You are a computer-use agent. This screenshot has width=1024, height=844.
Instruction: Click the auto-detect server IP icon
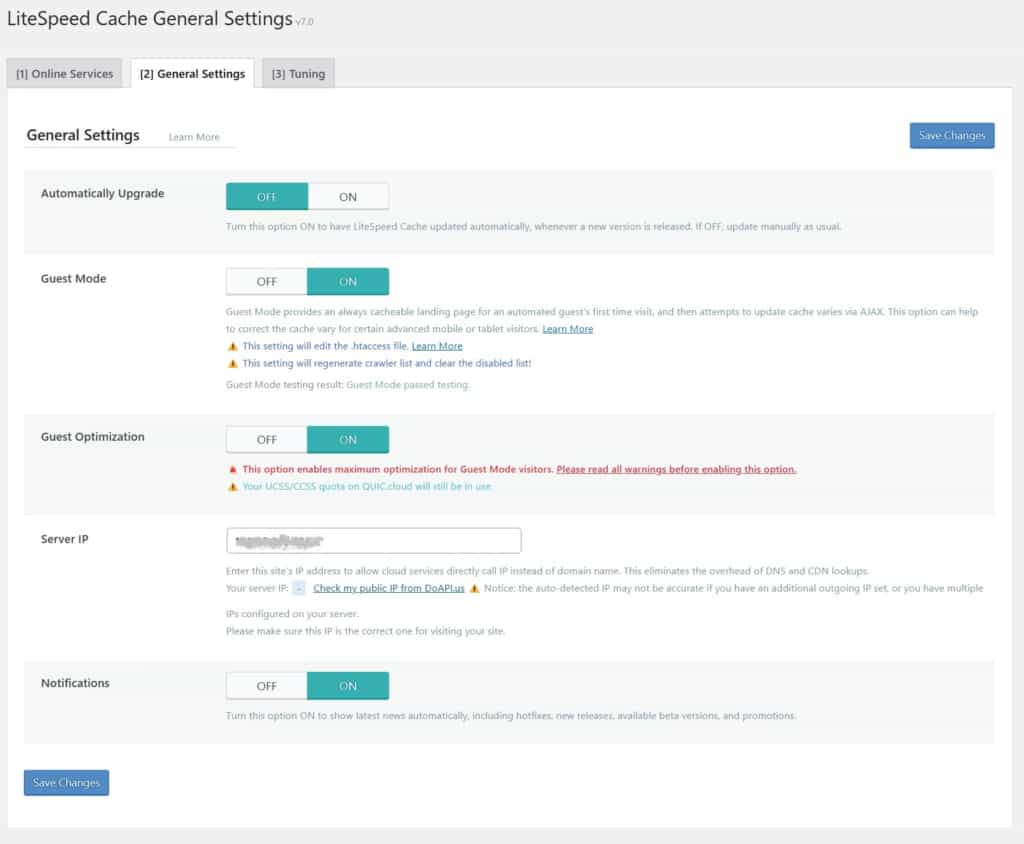coord(297,588)
